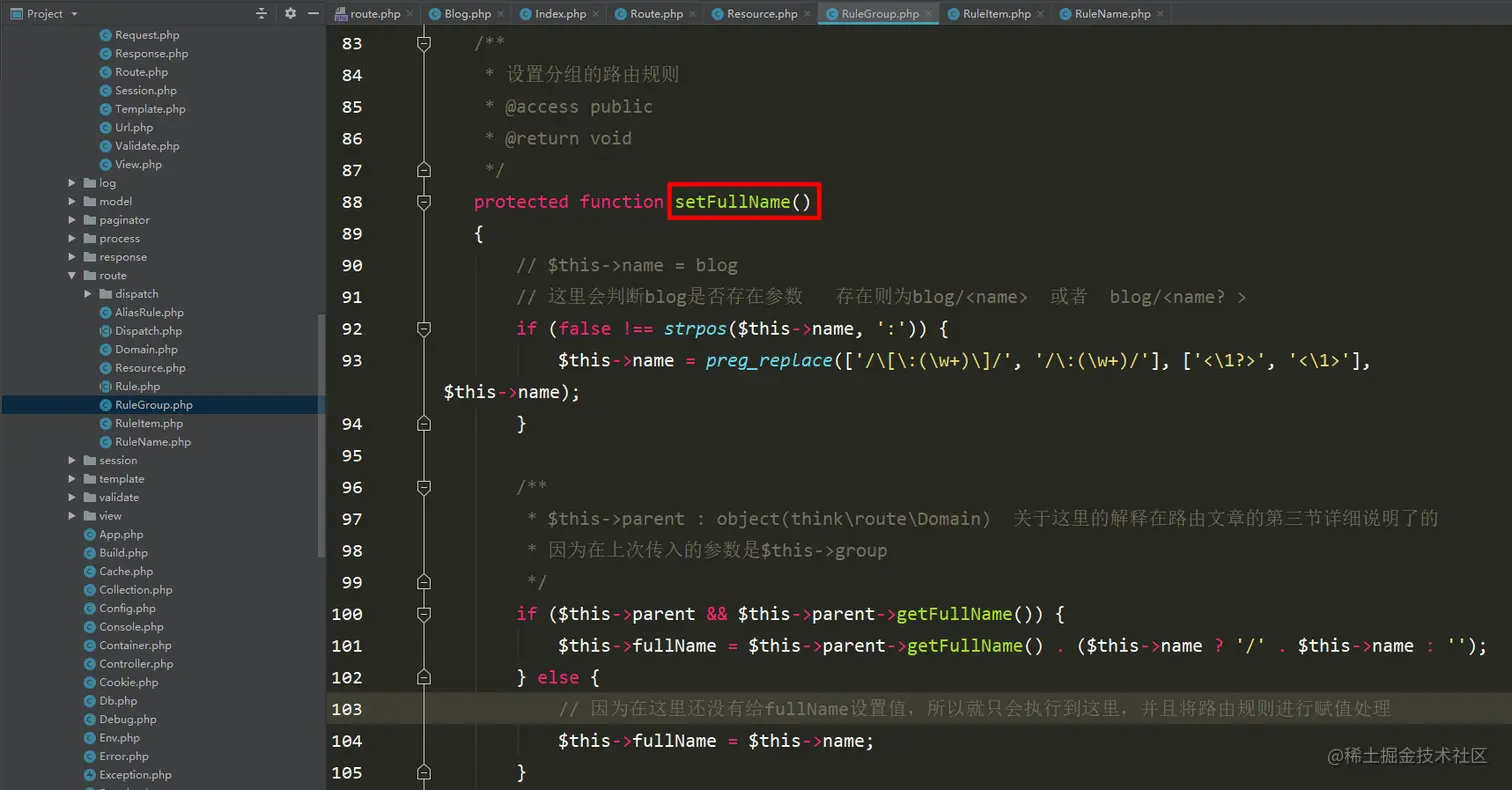1512x790 pixels.
Task: Select Template.php in project tree
Action: 150,109
